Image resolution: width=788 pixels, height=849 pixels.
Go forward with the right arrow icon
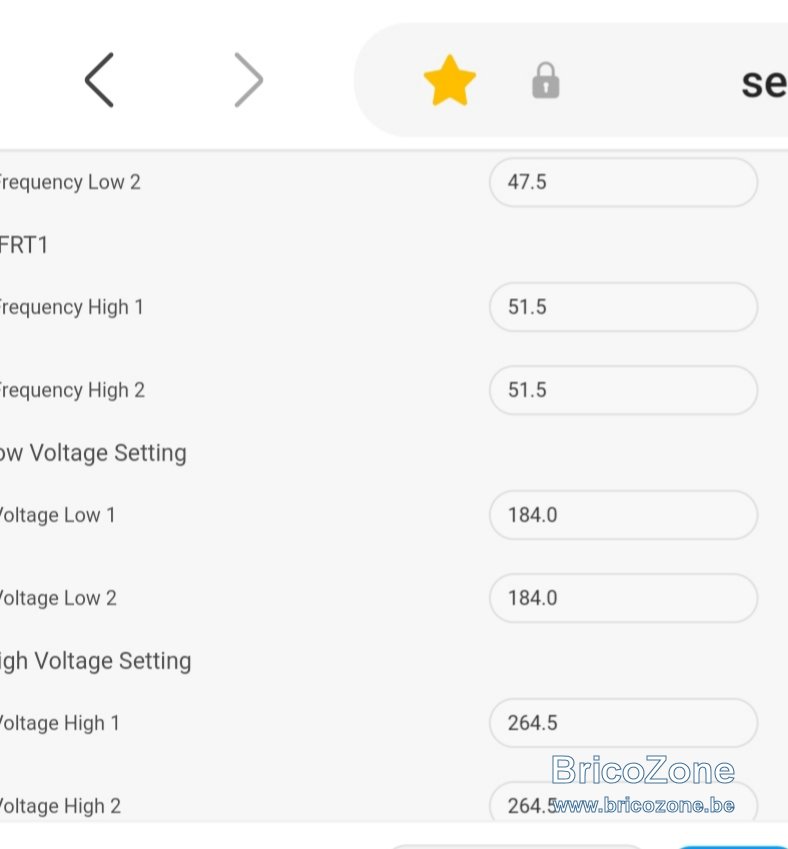click(x=249, y=80)
